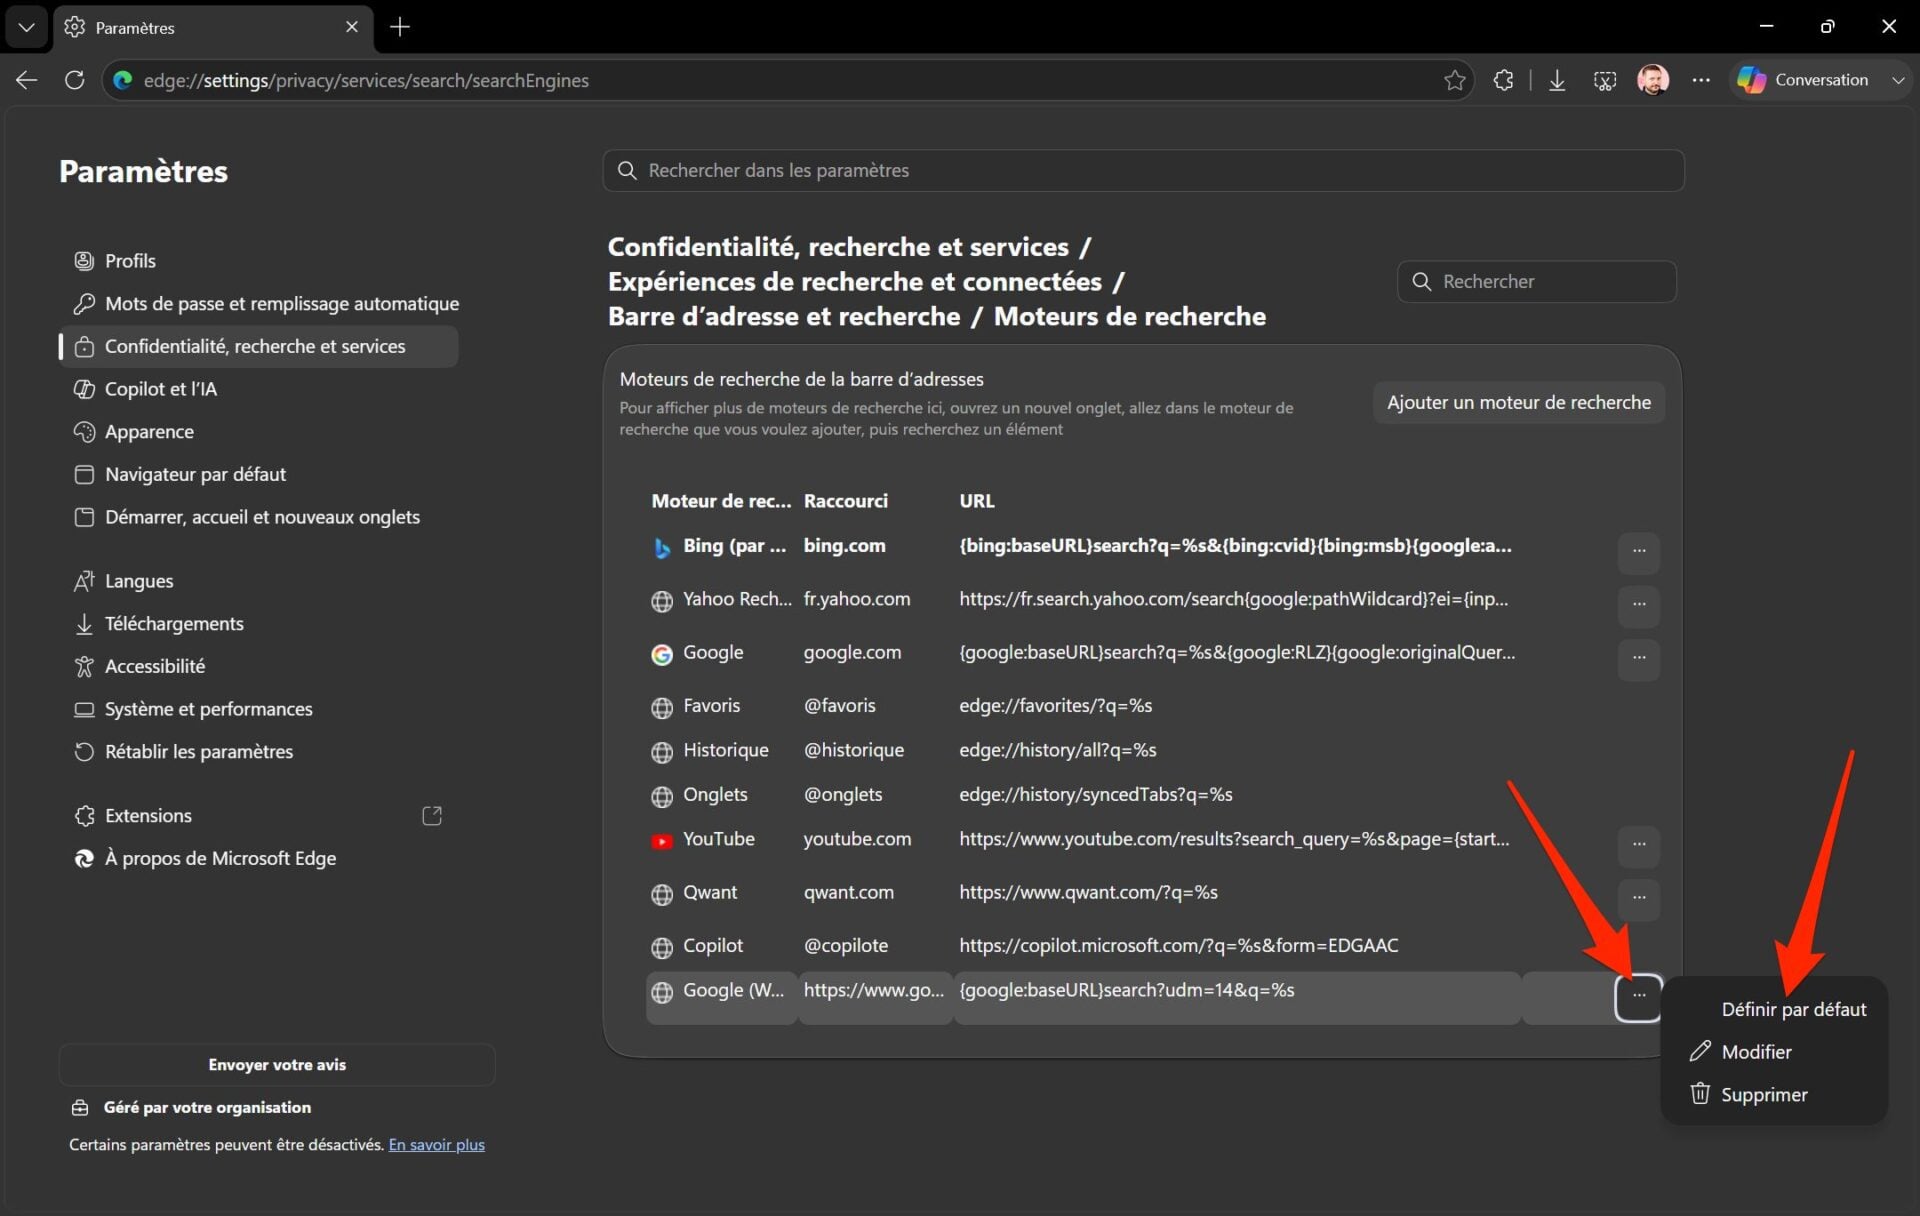This screenshot has height=1216, width=1920.
Task: Click Ajouter un moteur de recherche
Action: pos(1518,402)
